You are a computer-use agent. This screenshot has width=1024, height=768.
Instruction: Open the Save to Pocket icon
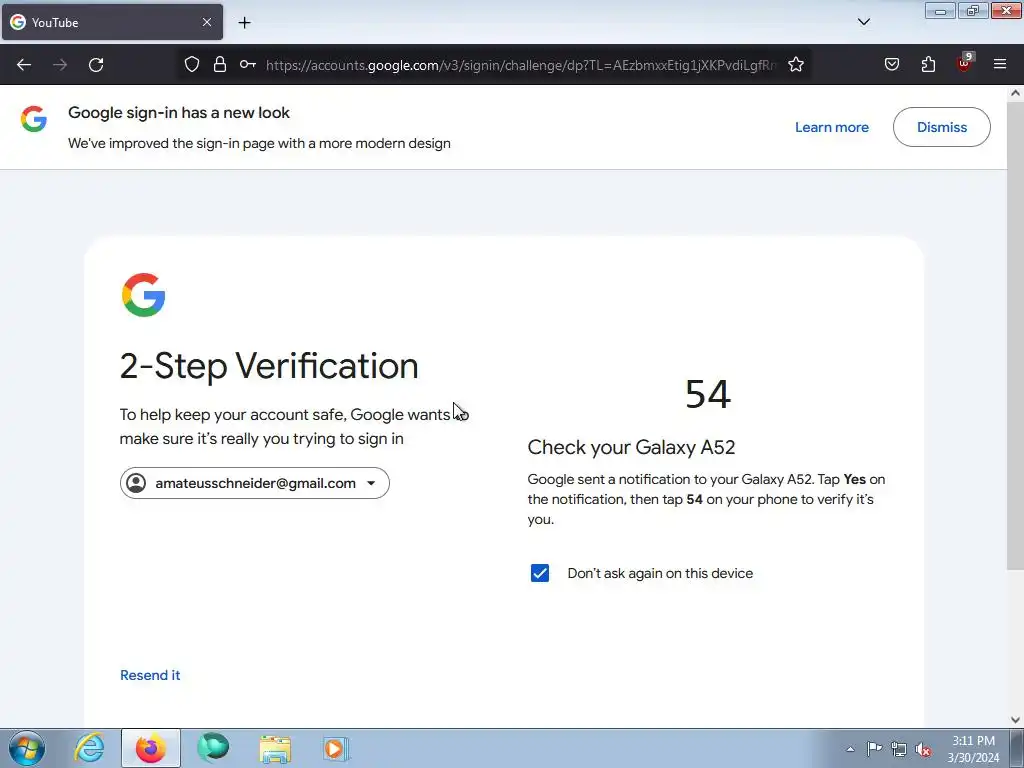(x=891, y=64)
